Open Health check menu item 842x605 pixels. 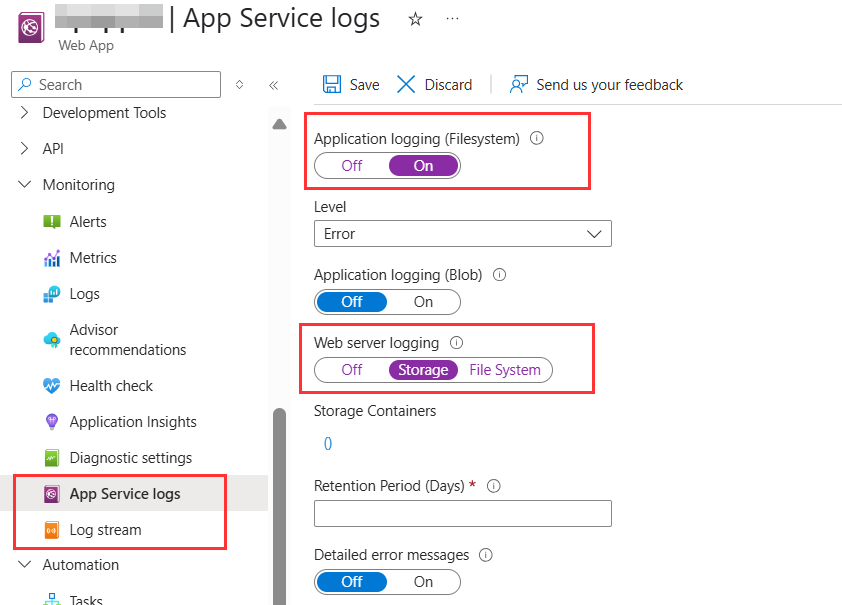(111, 385)
